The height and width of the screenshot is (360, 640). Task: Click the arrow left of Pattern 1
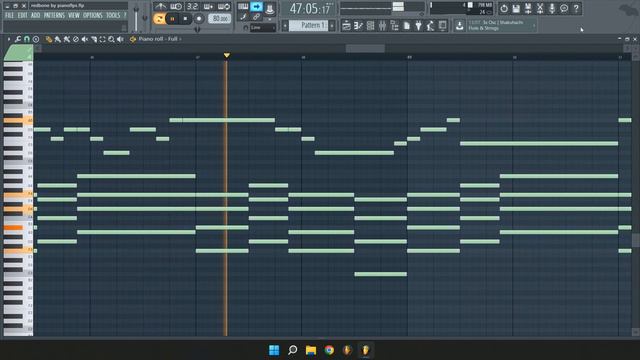pyautogui.click(x=285, y=26)
